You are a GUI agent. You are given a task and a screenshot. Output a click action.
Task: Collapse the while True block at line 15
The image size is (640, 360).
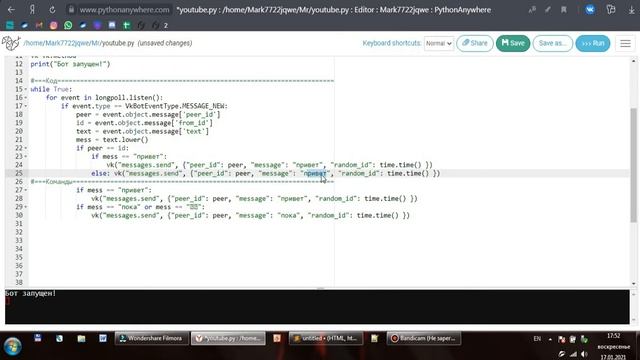pyautogui.click(x=26, y=89)
